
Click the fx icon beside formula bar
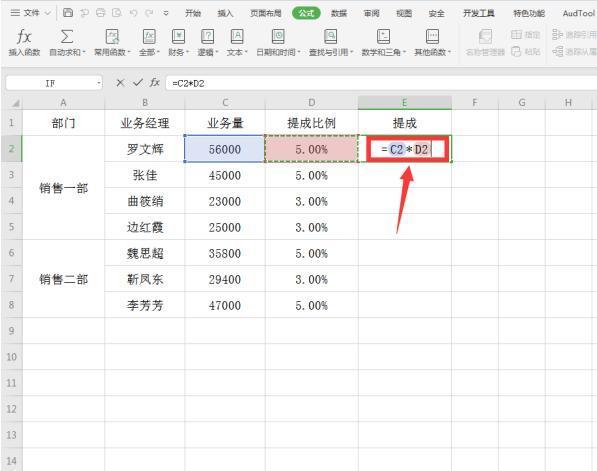pos(154,82)
